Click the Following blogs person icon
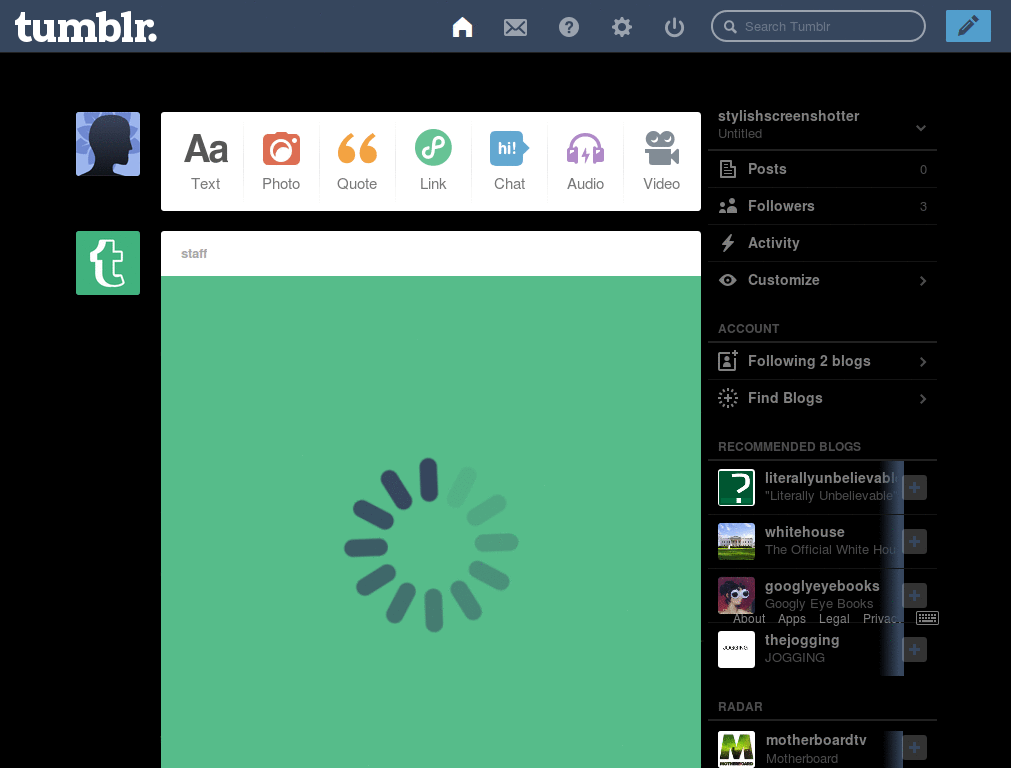The height and width of the screenshot is (768, 1024). tap(728, 360)
